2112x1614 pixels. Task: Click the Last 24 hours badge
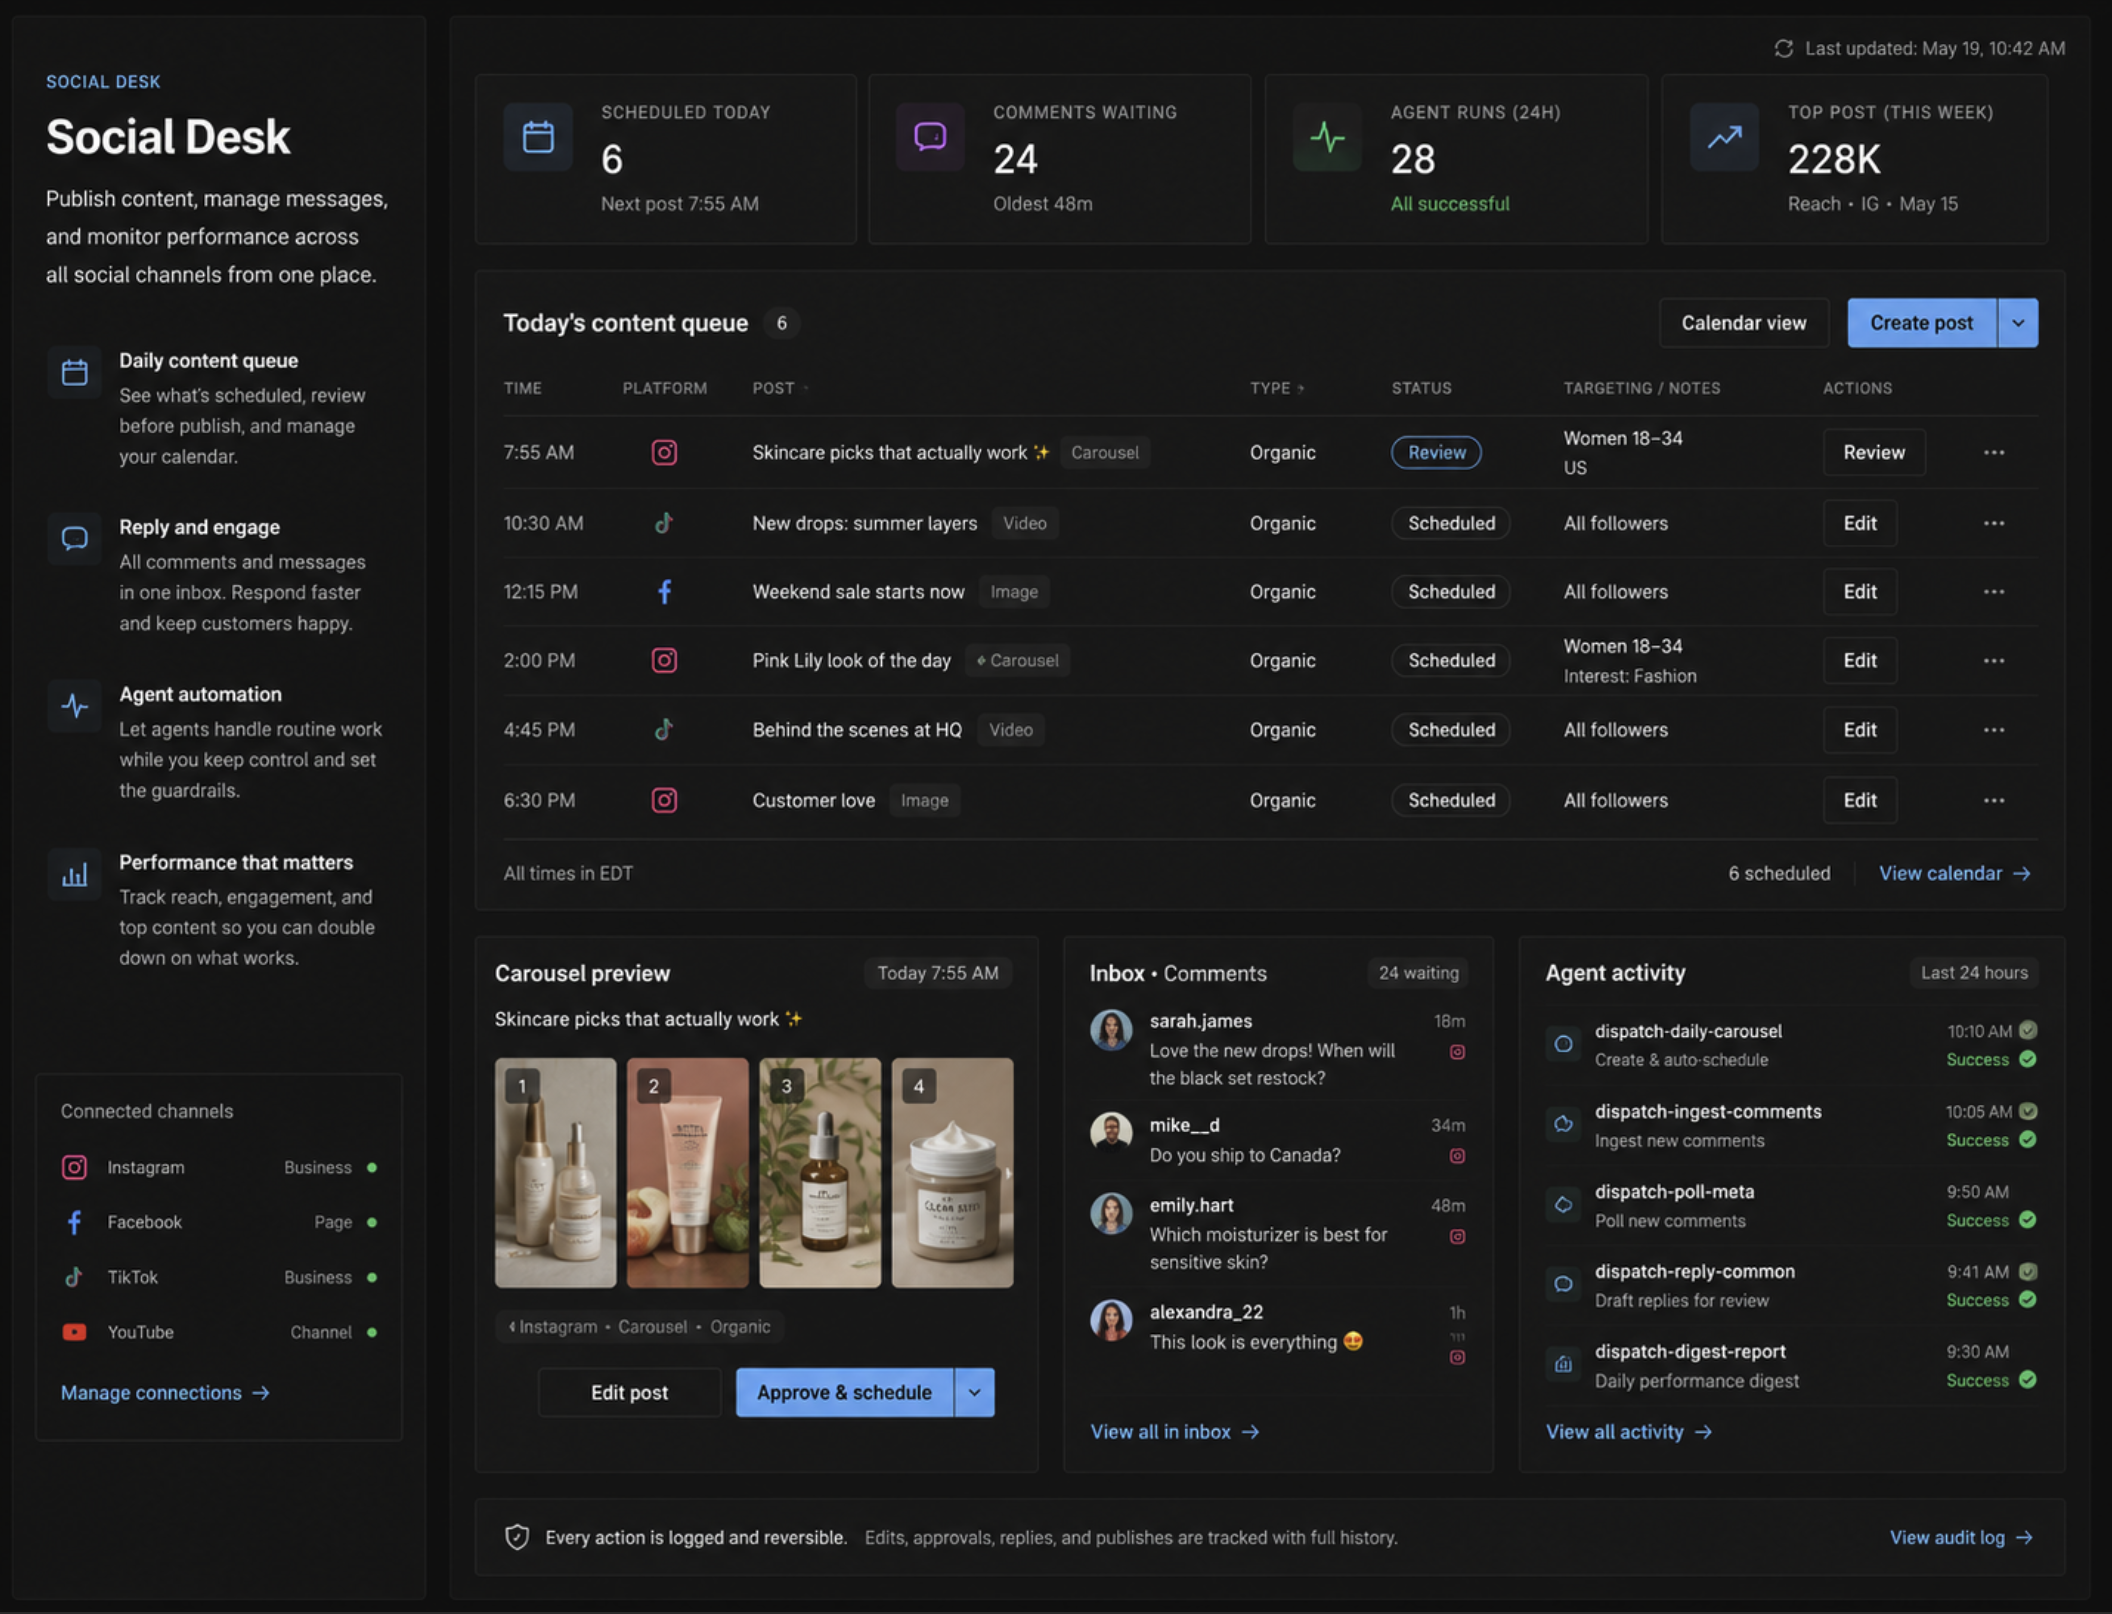click(1974, 972)
